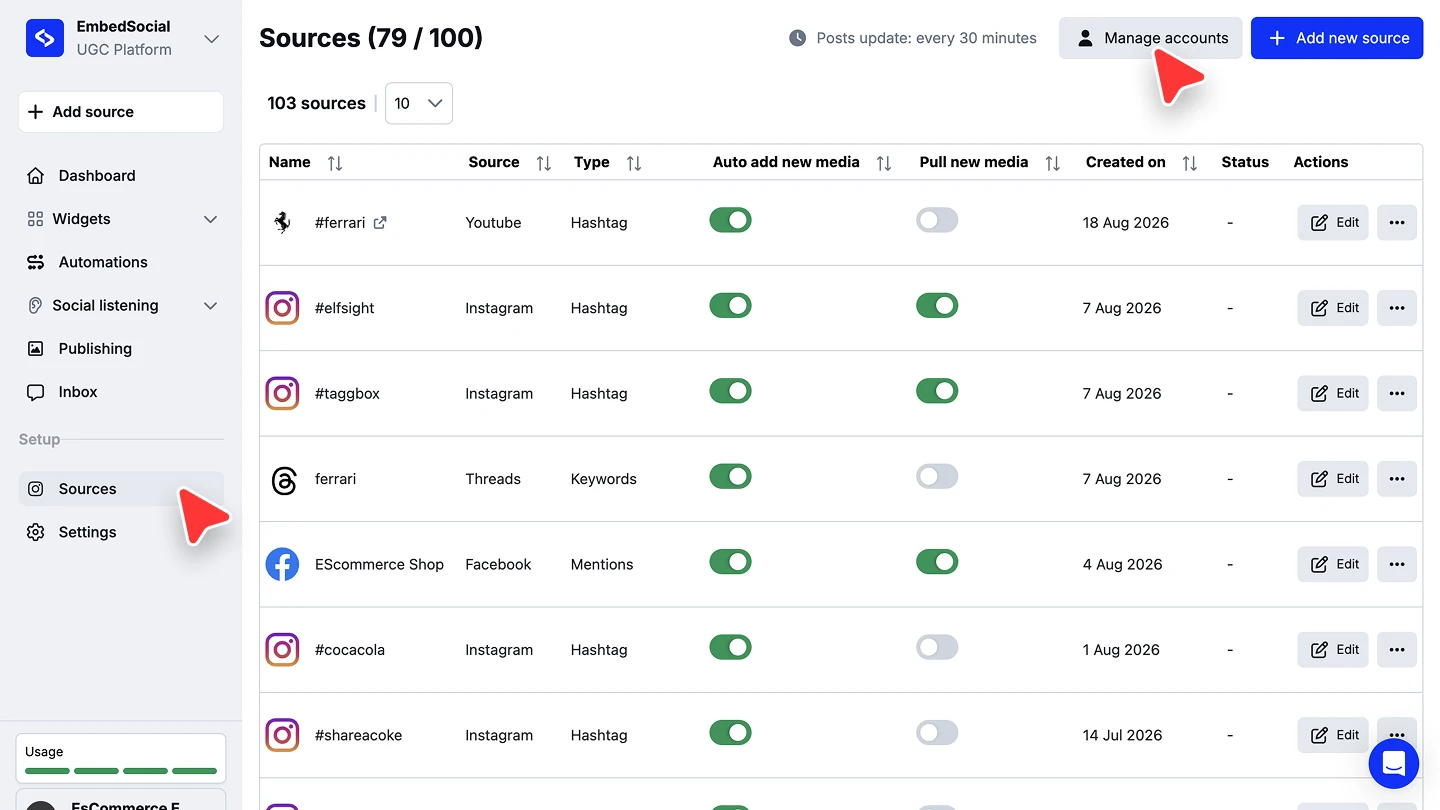Open the EmbedSocial workspace switcher chevron
Image resolution: width=1440 pixels, height=810 pixels.
211,39
